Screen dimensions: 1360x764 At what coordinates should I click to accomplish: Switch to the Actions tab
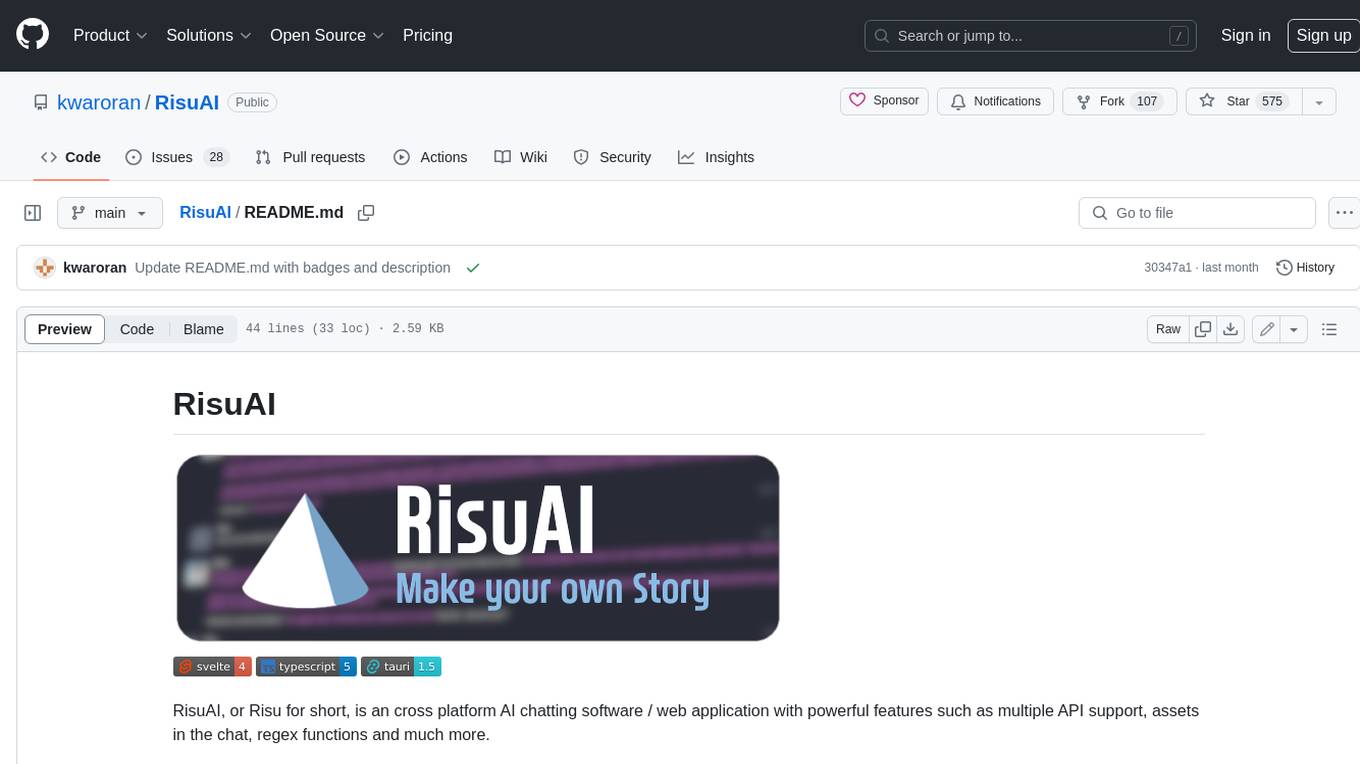[x=430, y=157]
